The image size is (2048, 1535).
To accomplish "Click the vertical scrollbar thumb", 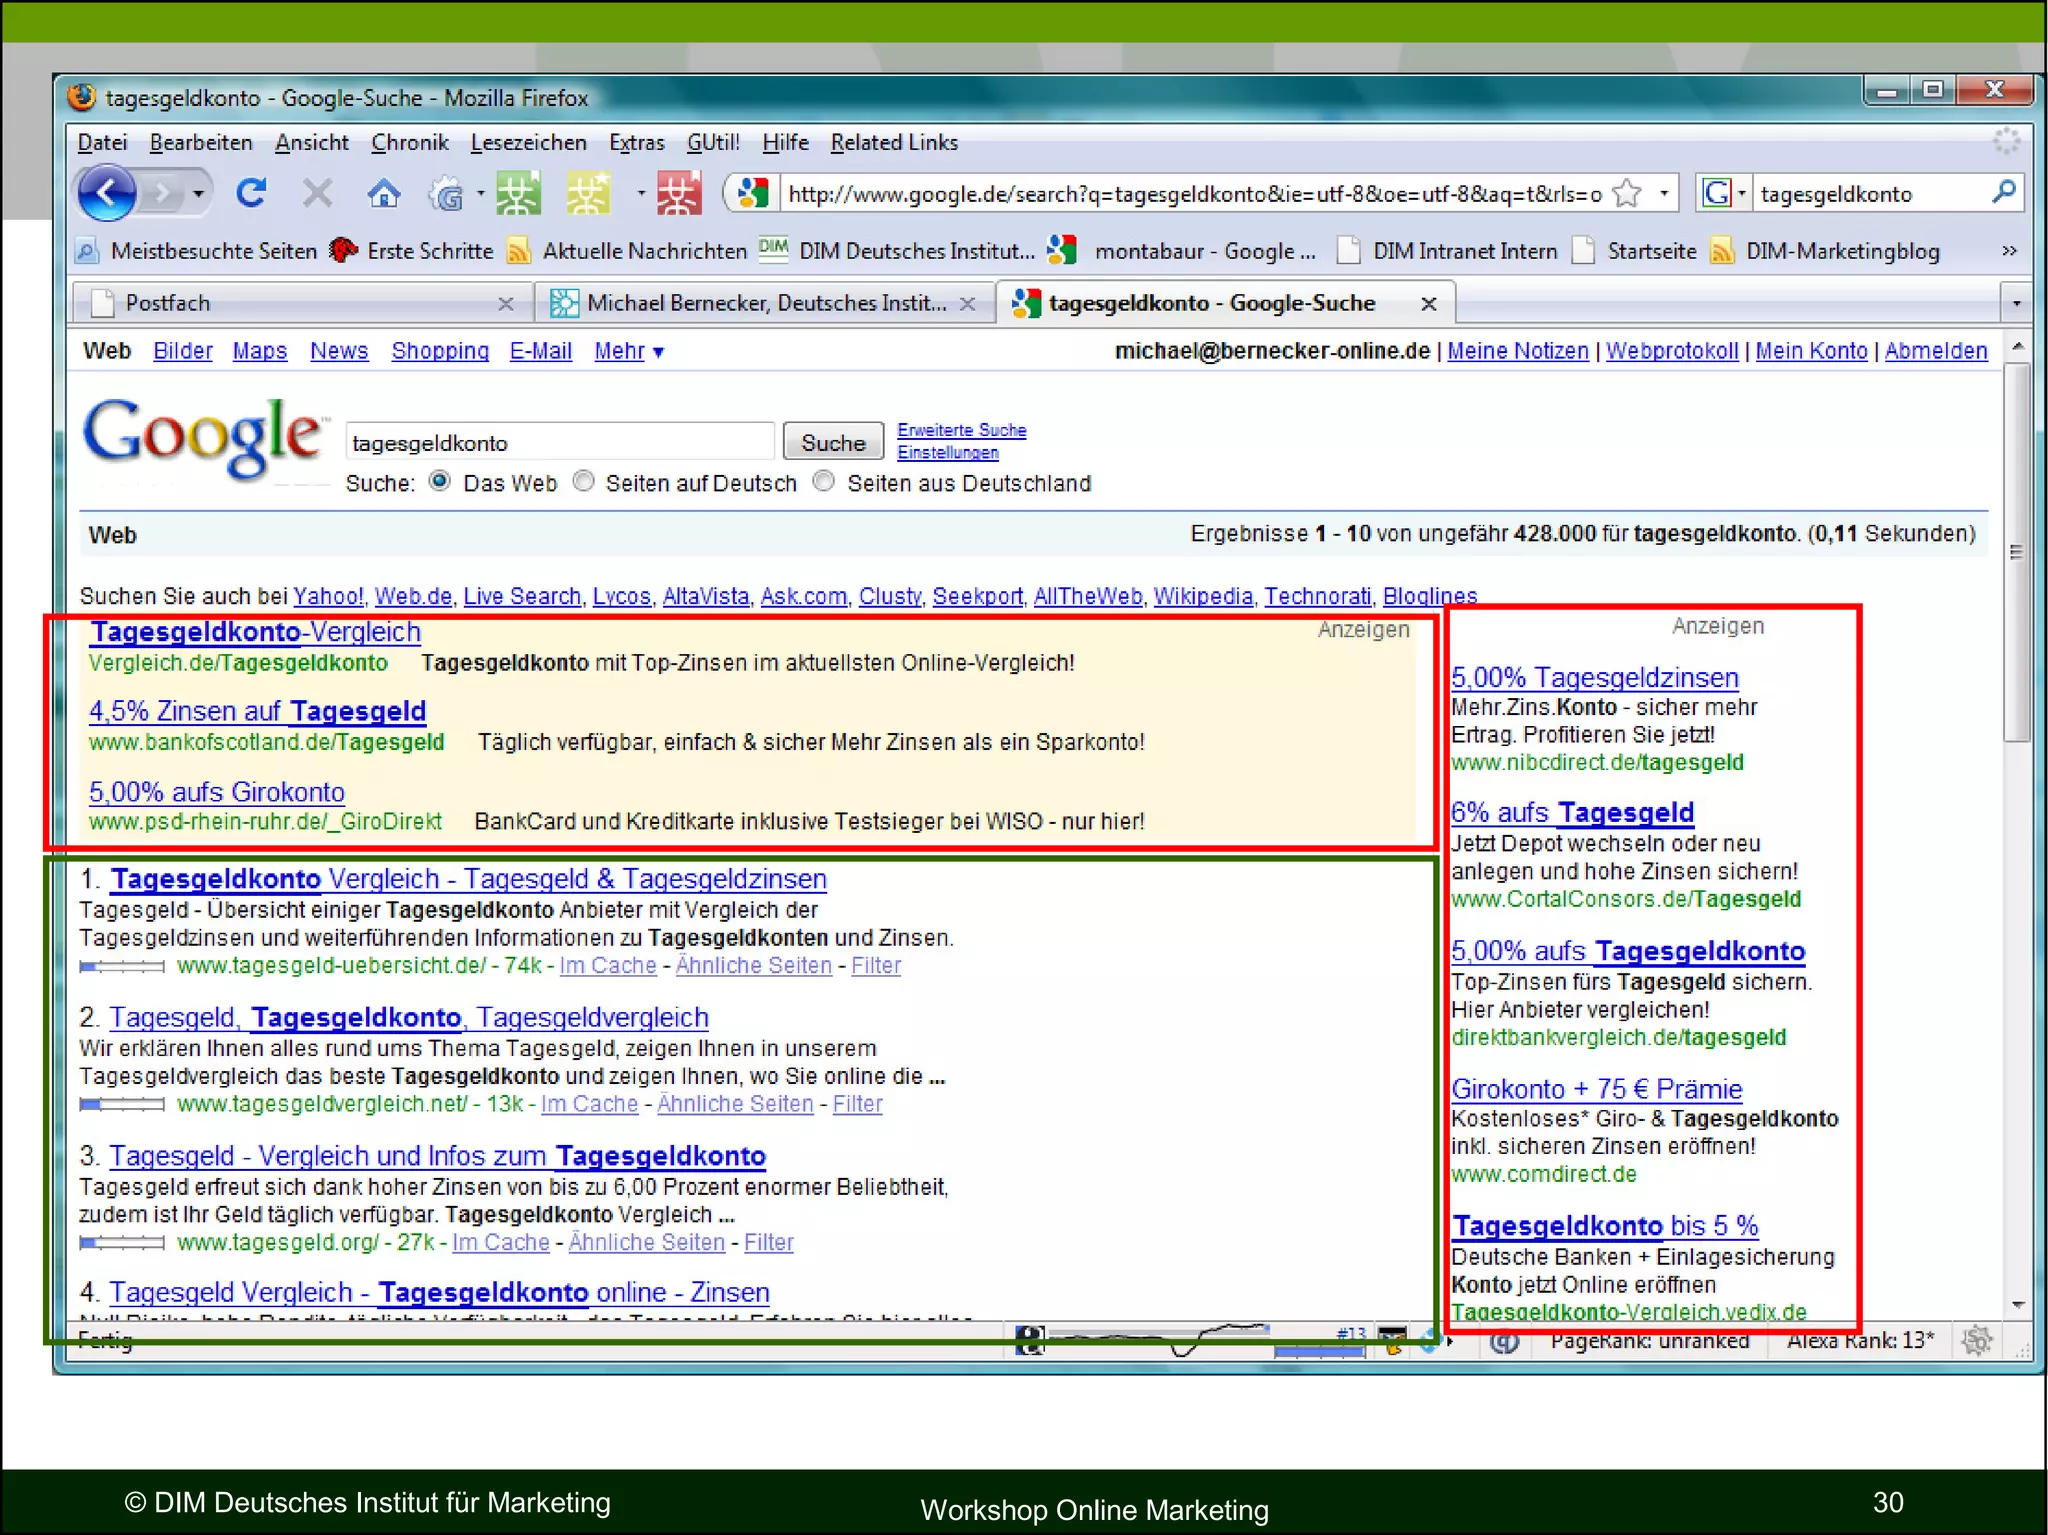I will click(x=2017, y=550).
